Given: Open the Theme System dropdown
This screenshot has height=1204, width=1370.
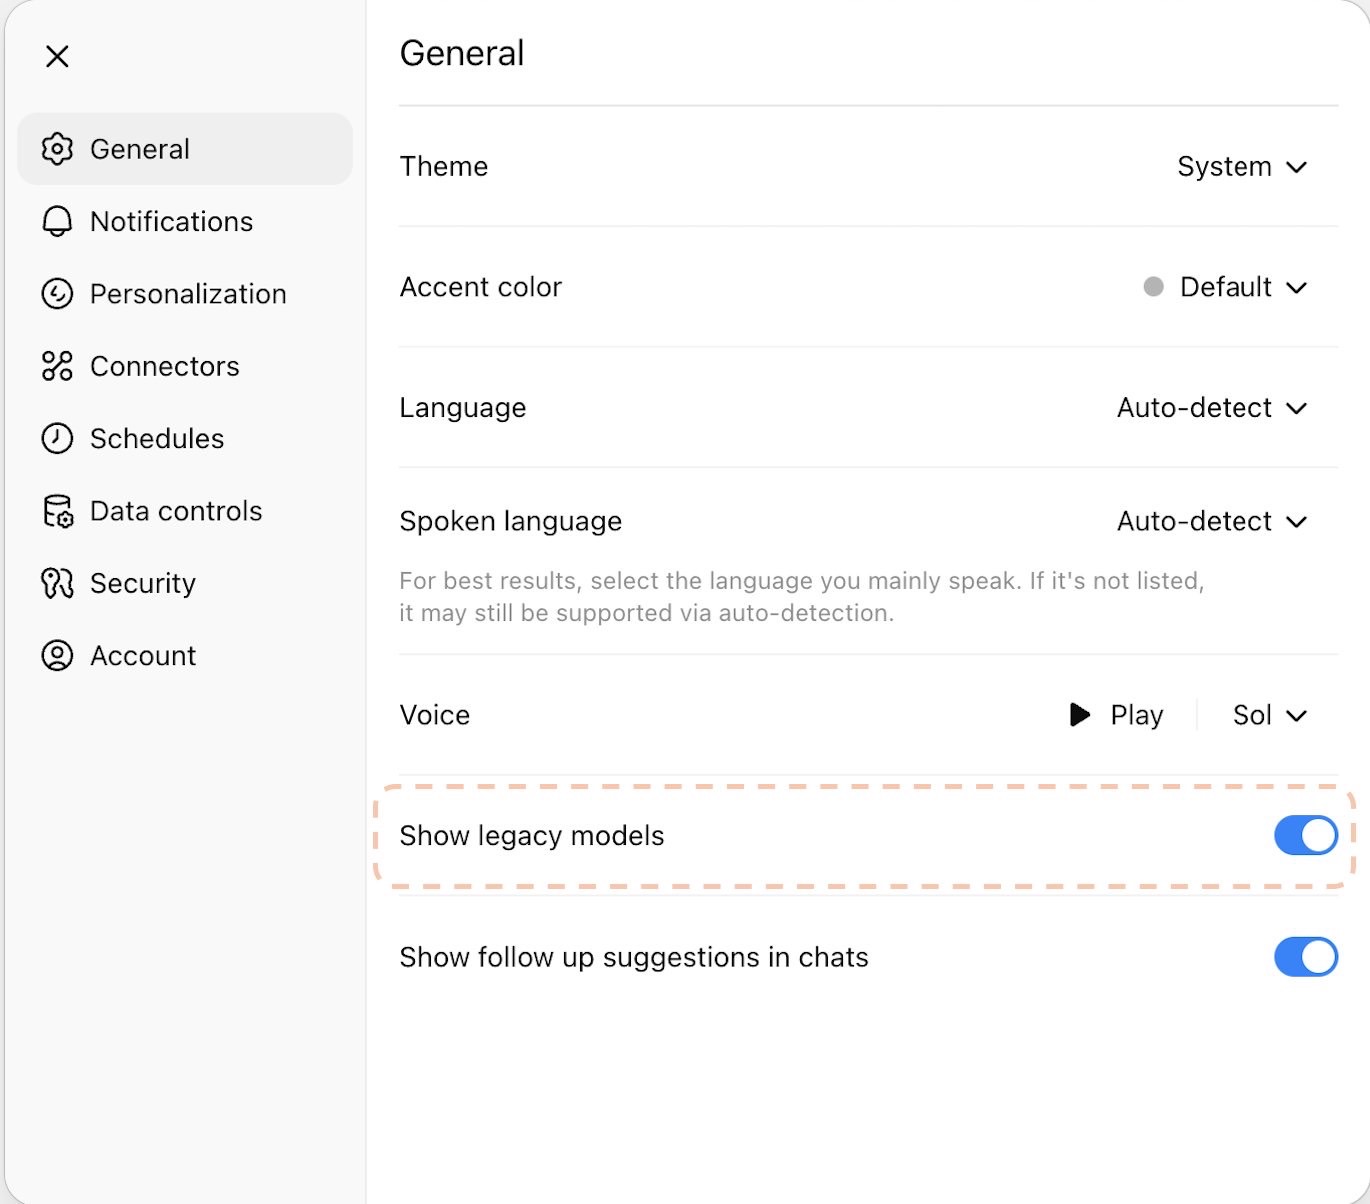Looking at the screenshot, I should [x=1242, y=167].
